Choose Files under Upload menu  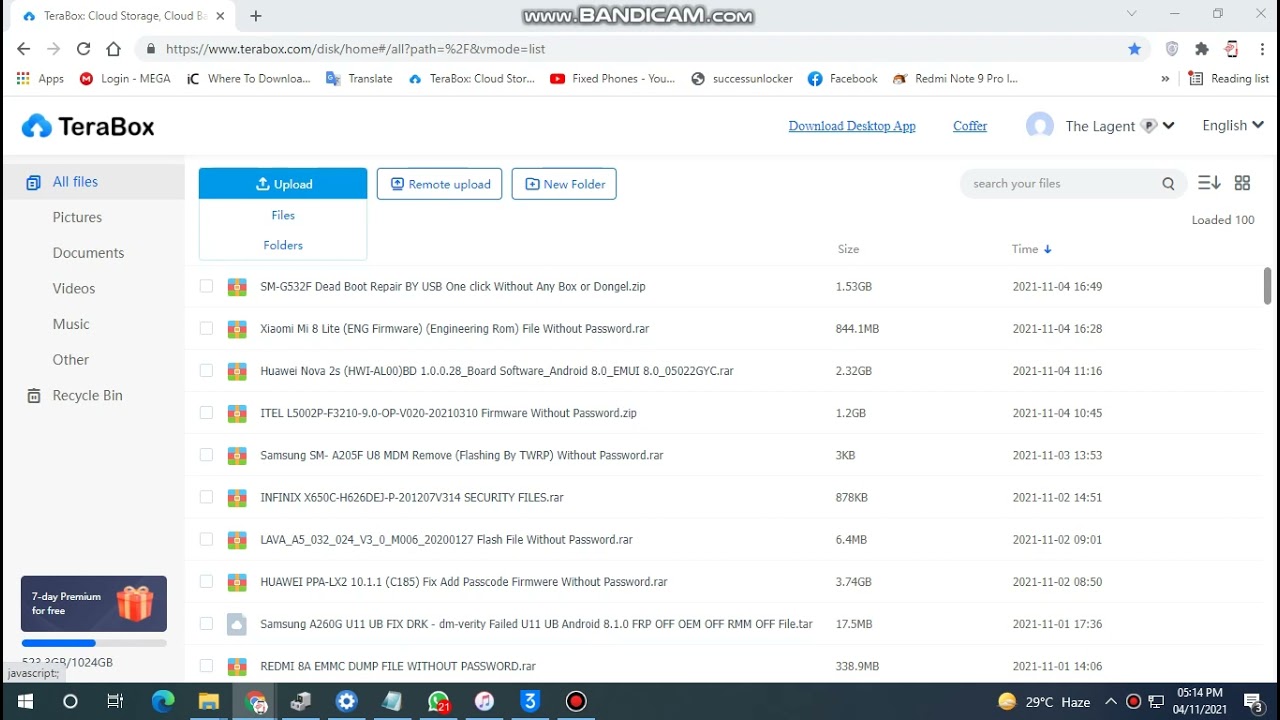283,215
